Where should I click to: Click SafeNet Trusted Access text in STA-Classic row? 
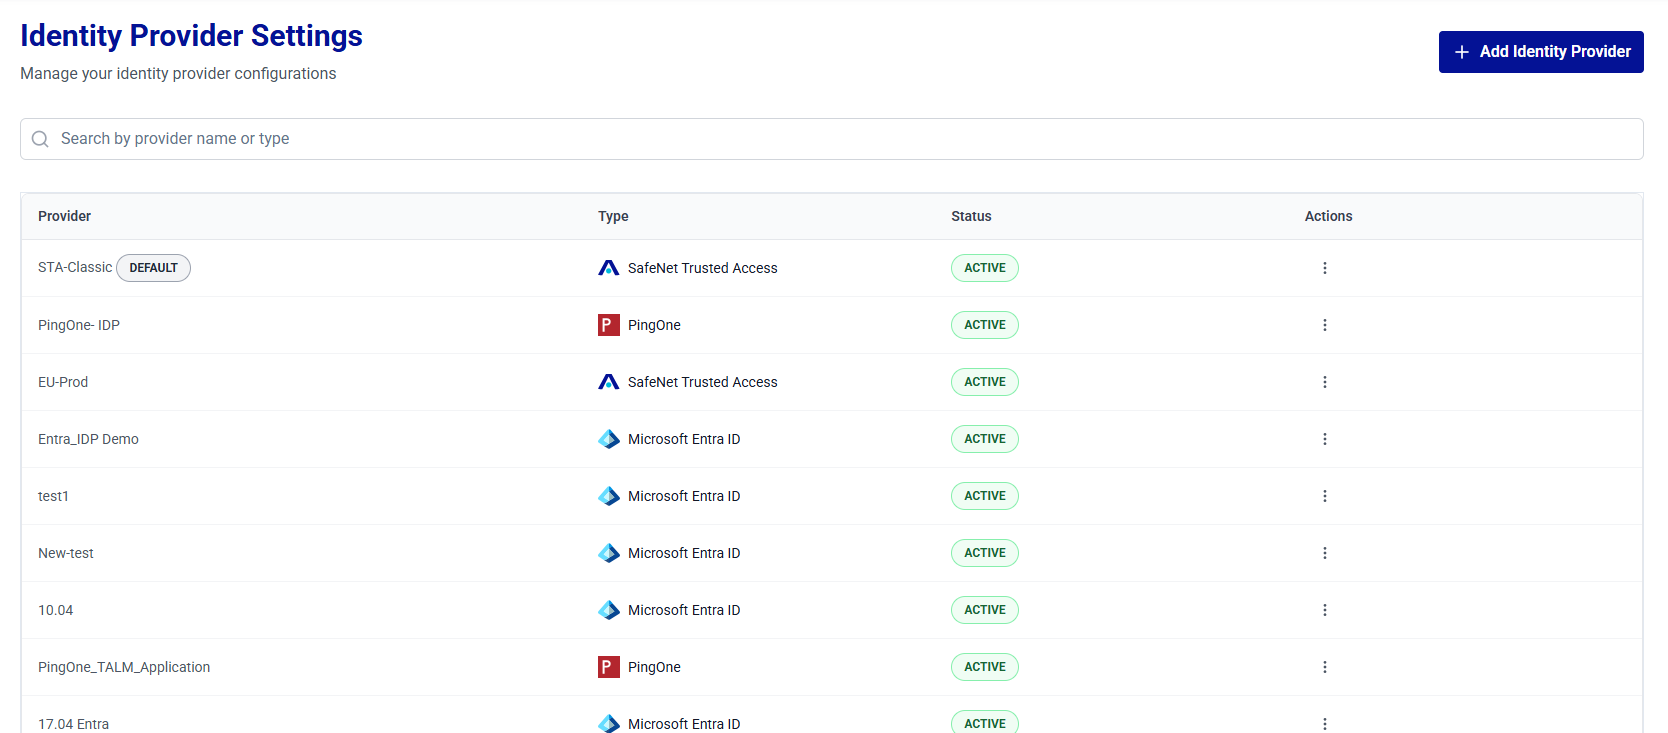tap(702, 268)
